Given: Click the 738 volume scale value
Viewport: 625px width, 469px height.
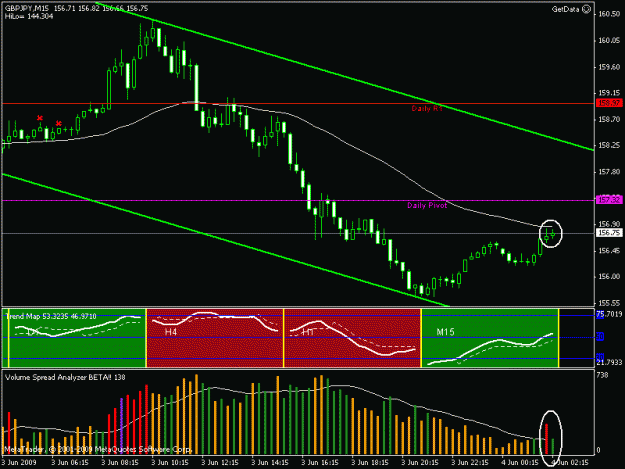Looking at the screenshot, I should [x=602, y=375].
